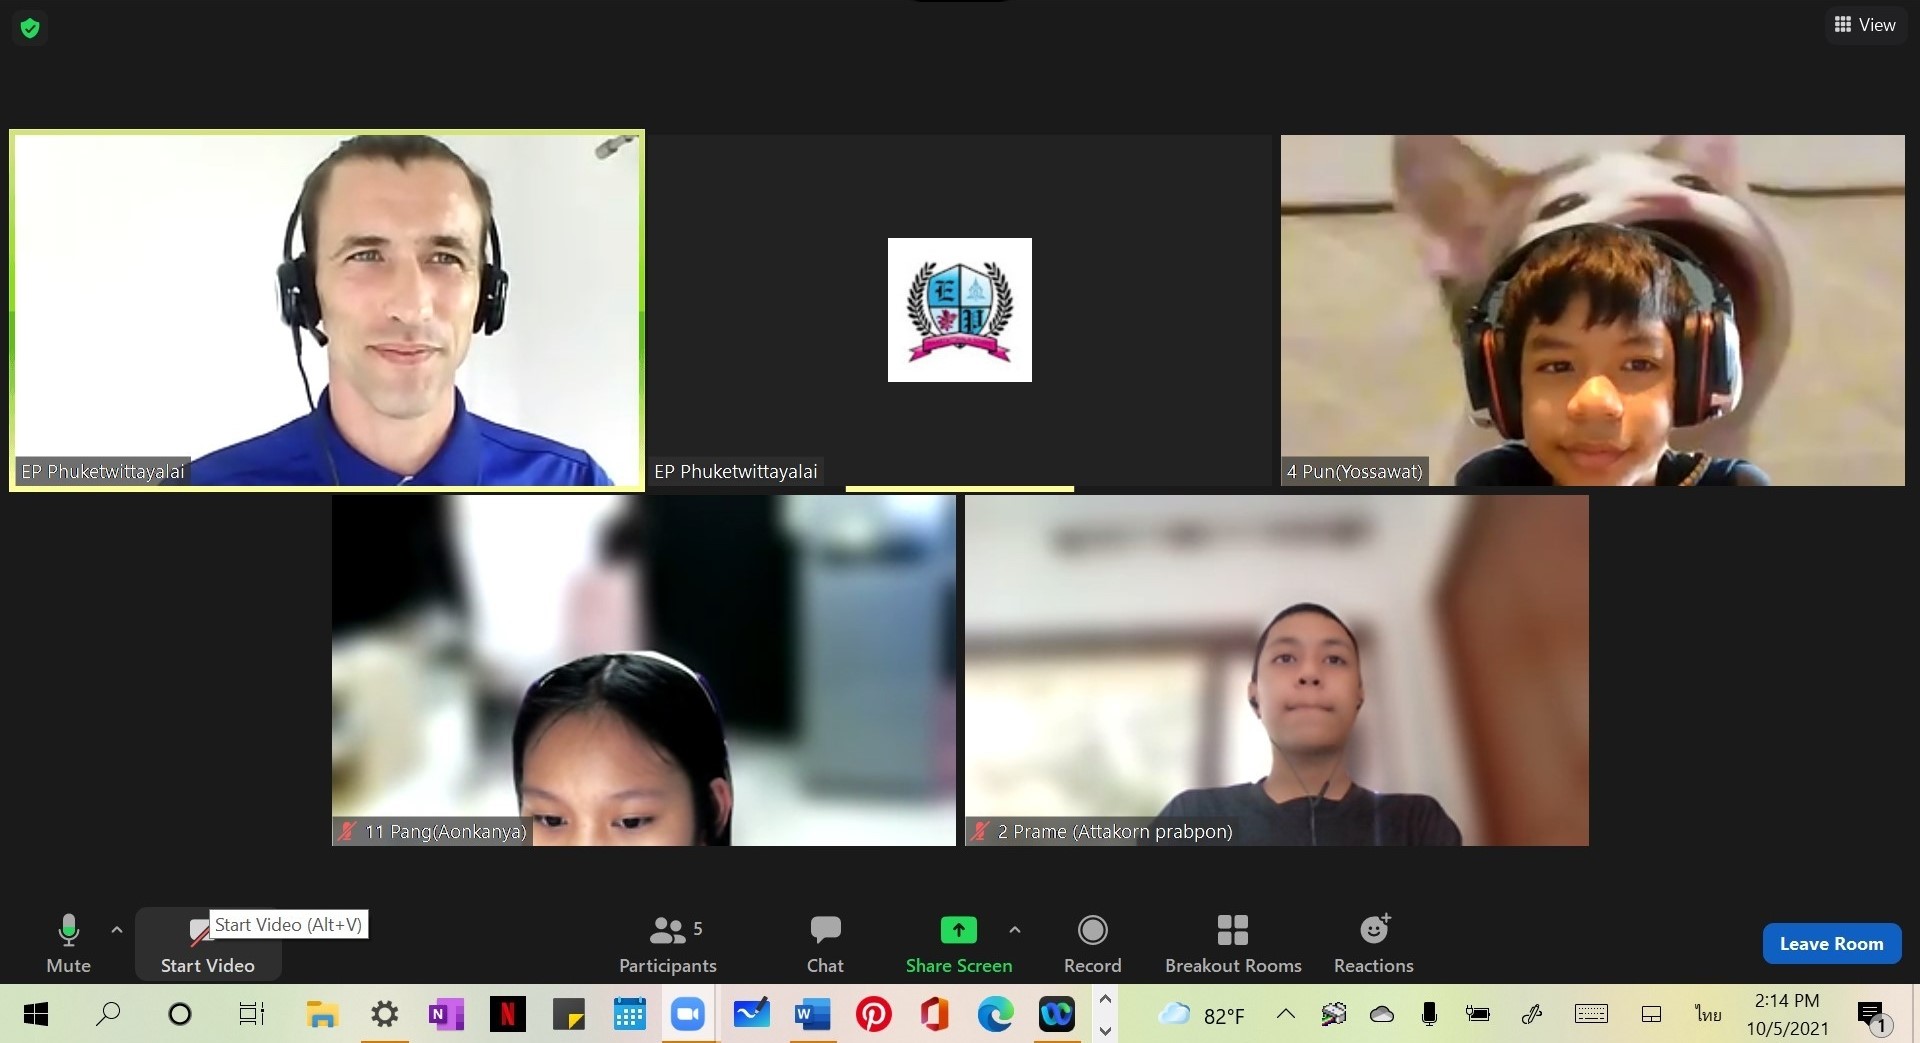Select the 11 Pang(Aonkanya) video tile
Viewport: 1920px width, 1043px height.
[x=643, y=670]
